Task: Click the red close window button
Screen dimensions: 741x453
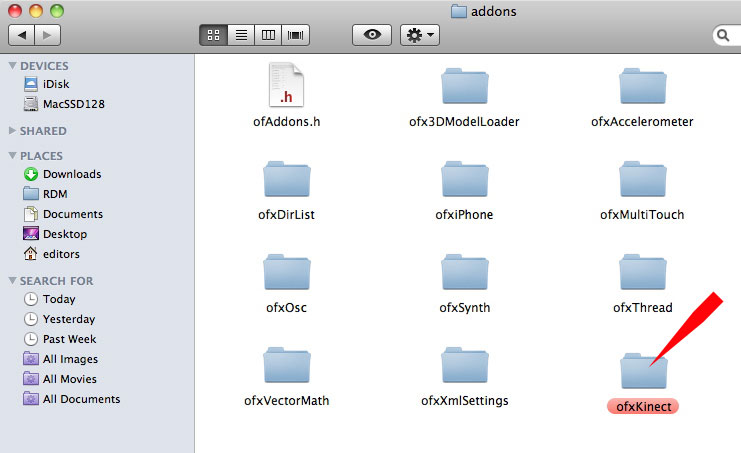Action: [x=15, y=11]
